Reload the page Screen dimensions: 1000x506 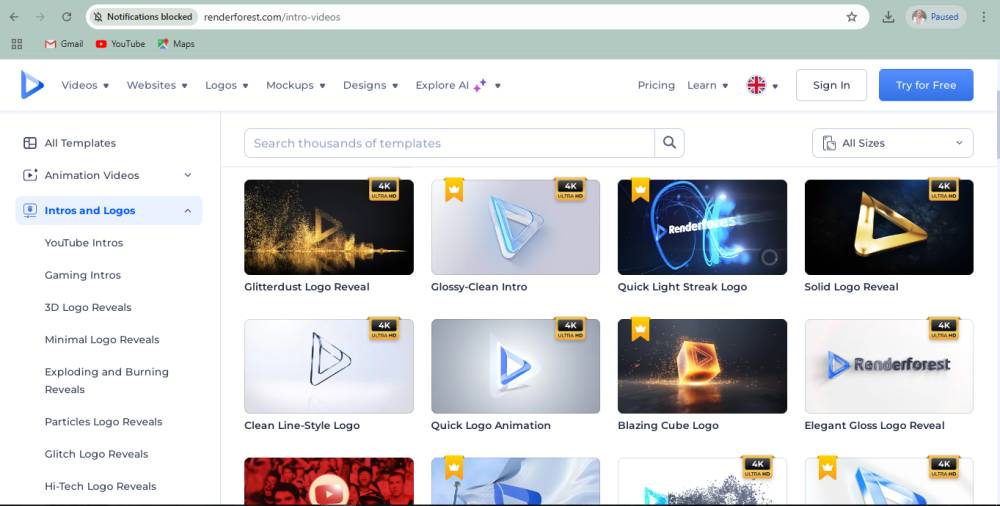(x=66, y=17)
